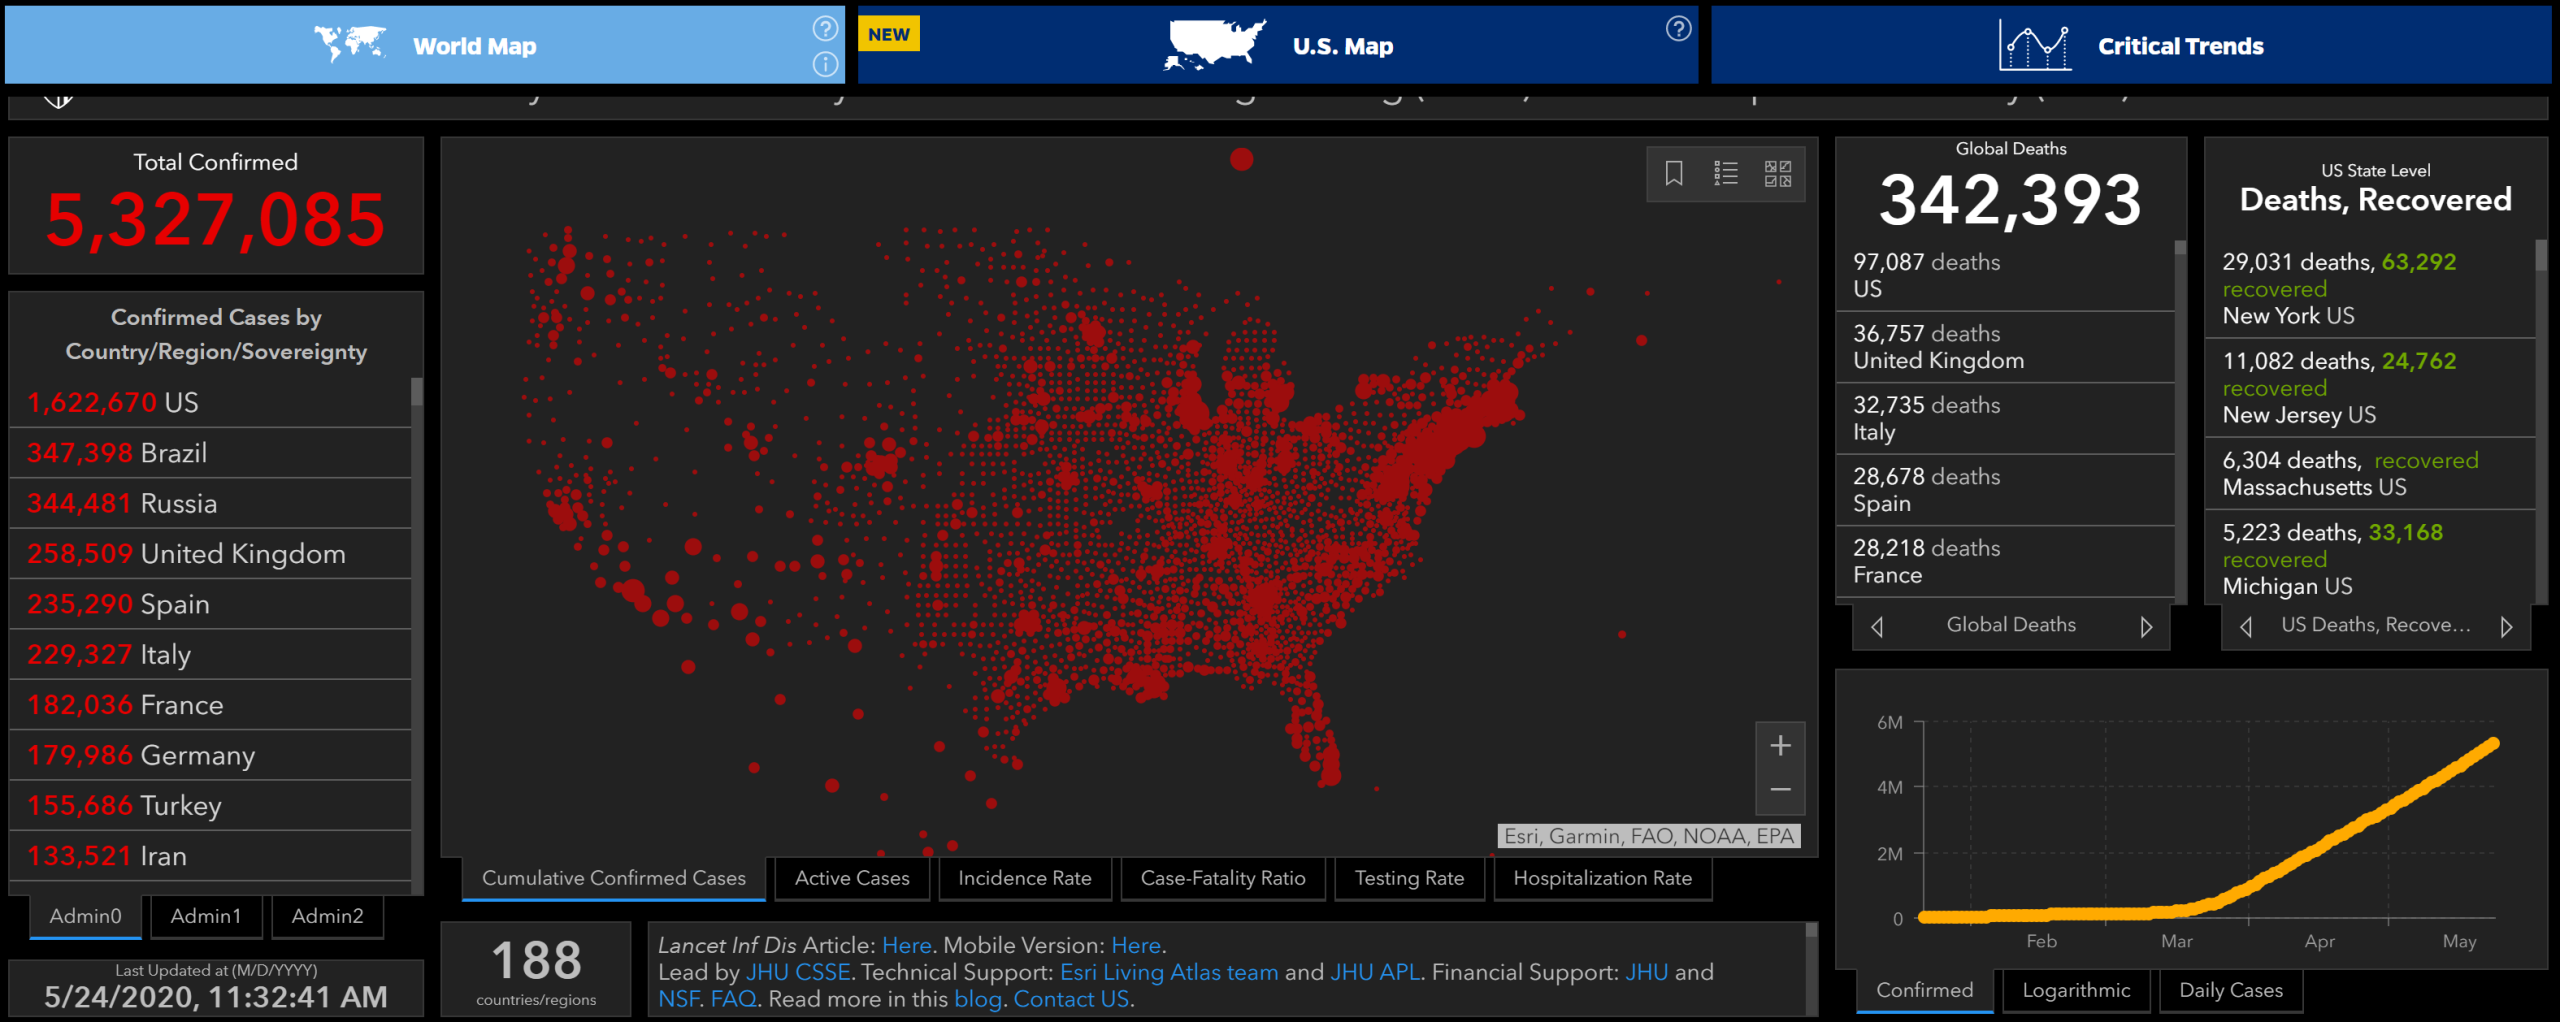
Task: Open the JHU CSSE link
Action: click(x=798, y=972)
